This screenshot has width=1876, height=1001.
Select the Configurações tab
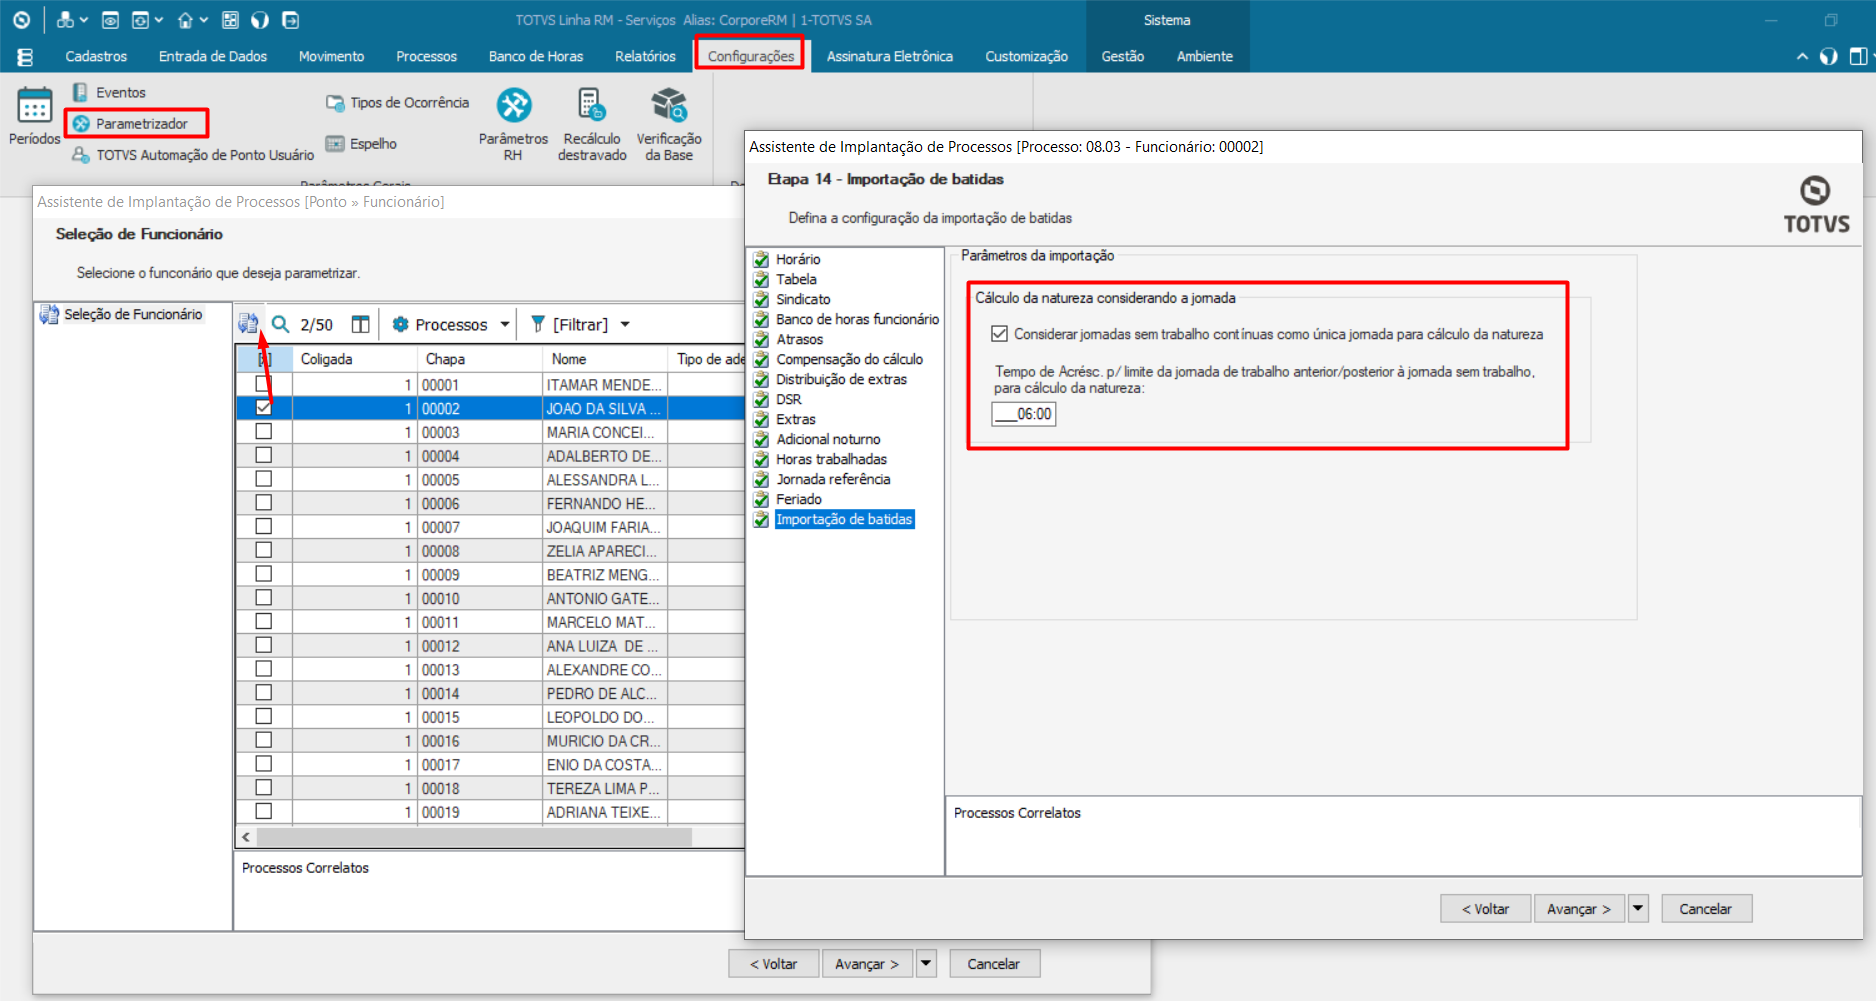click(750, 56)
